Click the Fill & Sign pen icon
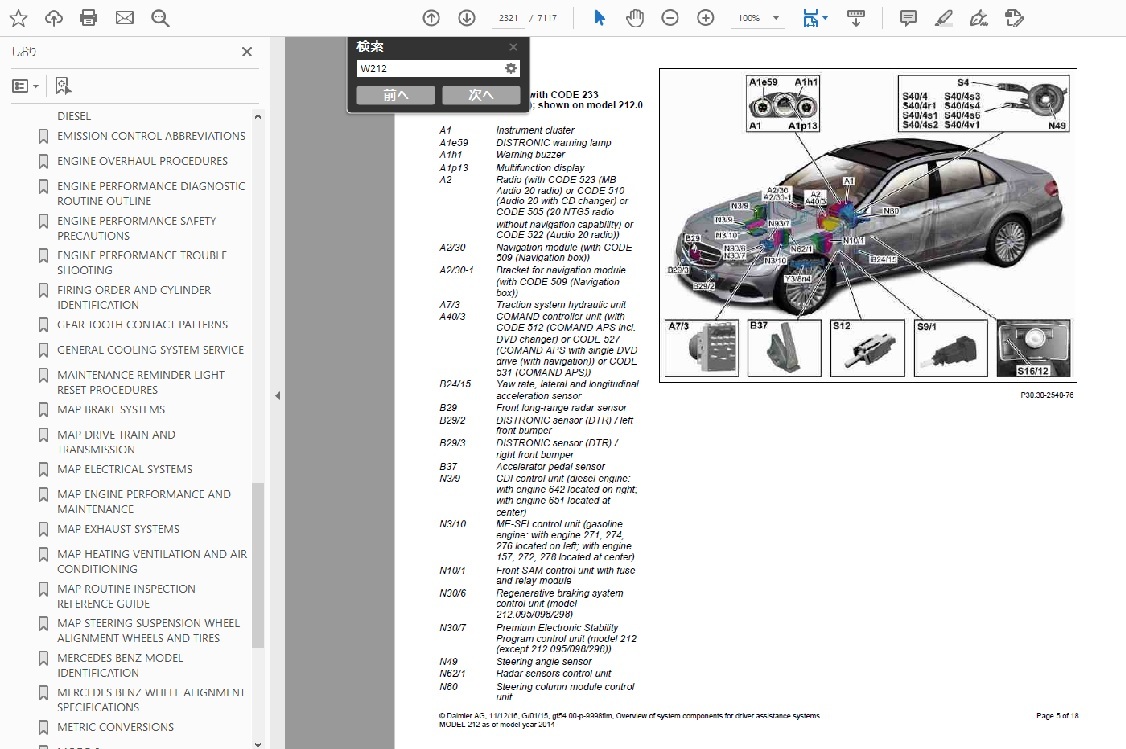 click(x=978, y=18)
